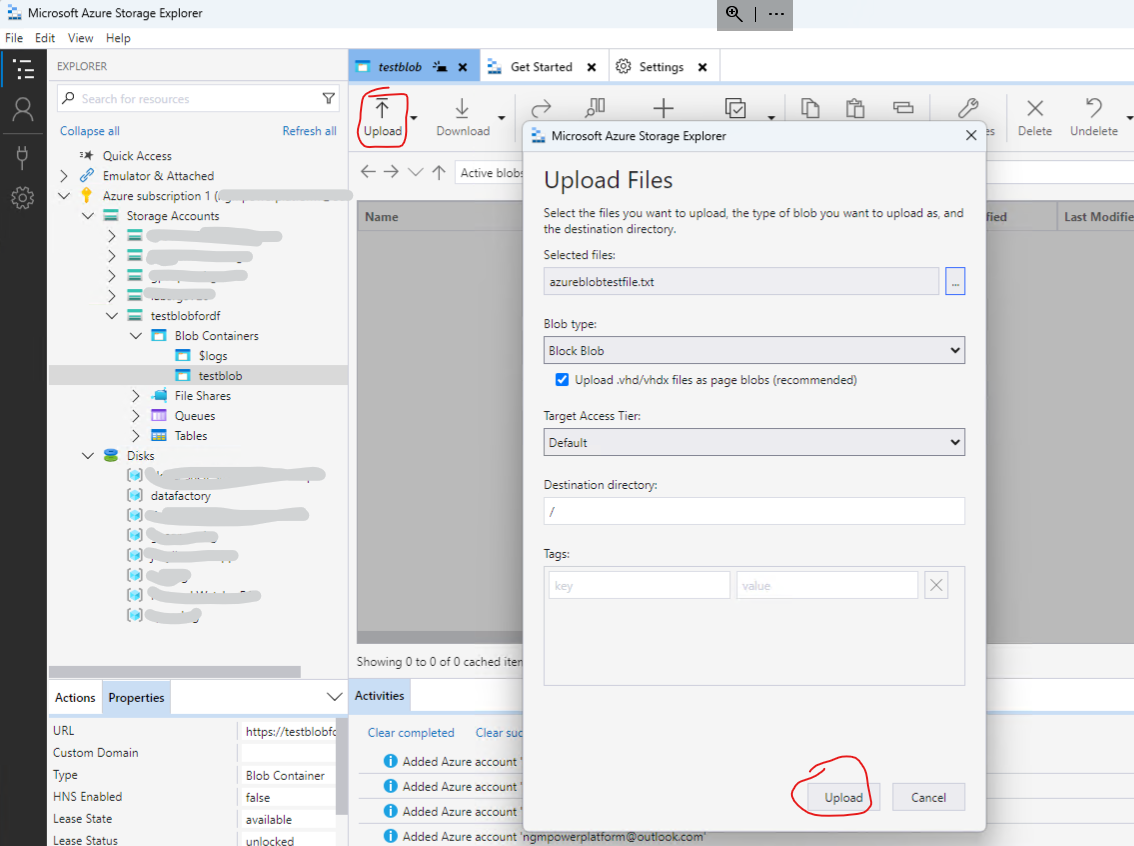
Task: Go forward with the right navigation arrow
Action: [x=391, y=172]
